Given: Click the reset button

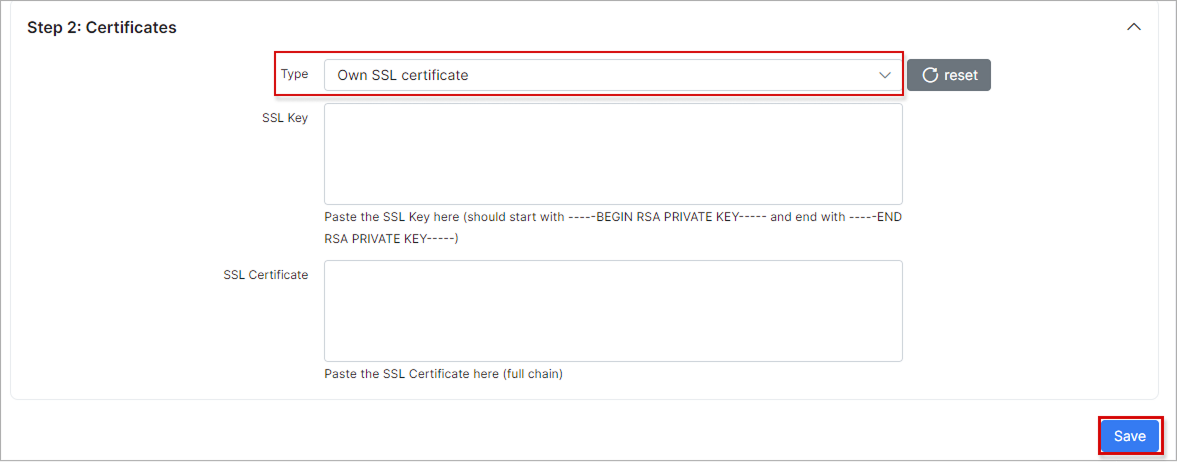Looking at the screenshot, I should tap(949, 75).
